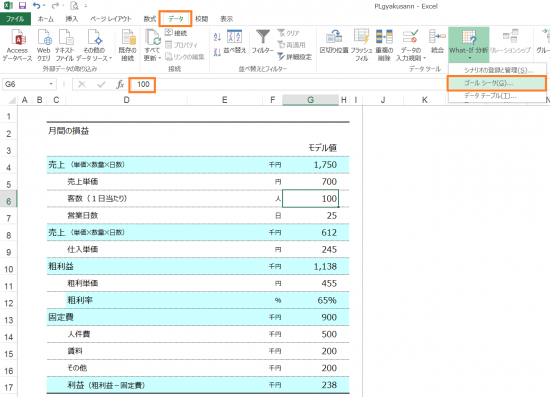Click formula bar value 100
Viewport: 550px width, 397px height.
143,84
